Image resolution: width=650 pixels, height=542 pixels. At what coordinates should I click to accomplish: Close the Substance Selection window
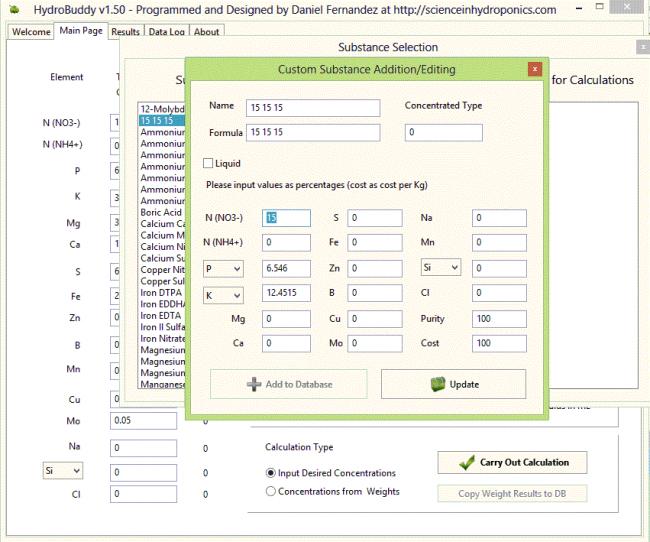pos(643,47)
